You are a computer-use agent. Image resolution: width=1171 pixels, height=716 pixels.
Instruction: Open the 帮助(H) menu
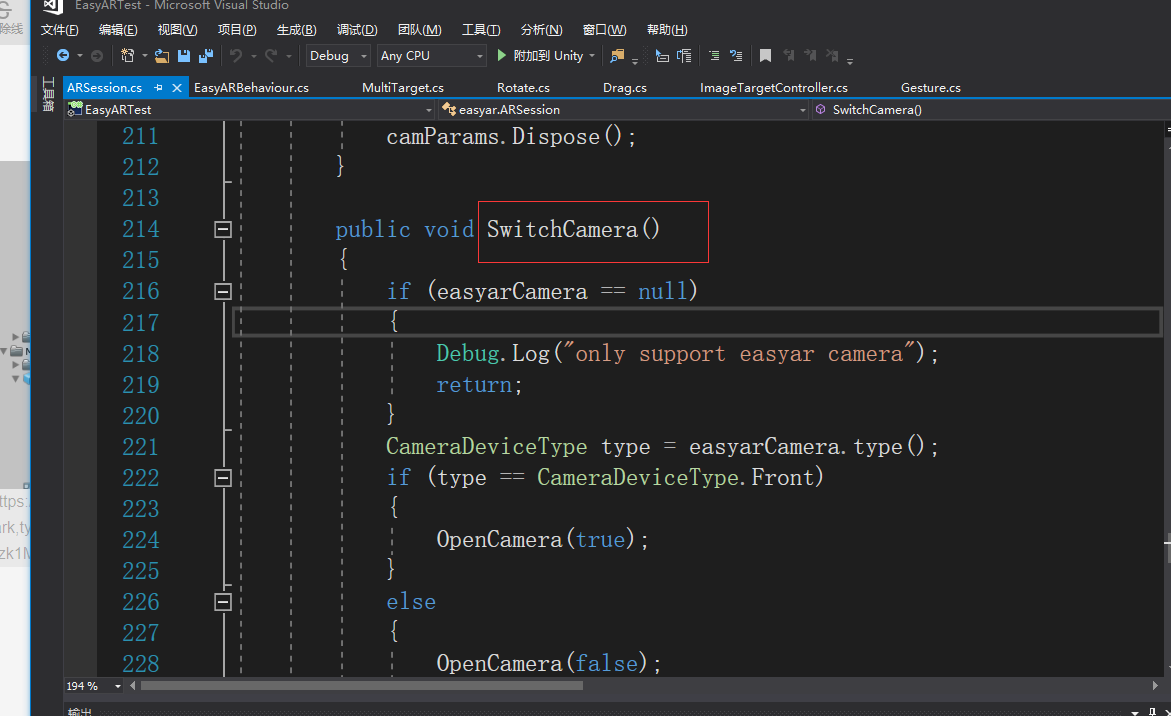pyautogui.click(x=667, y=30)
